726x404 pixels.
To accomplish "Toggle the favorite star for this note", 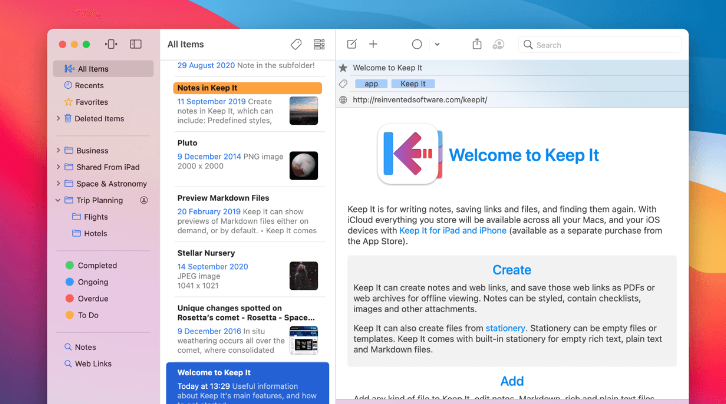I will point(344,68).
